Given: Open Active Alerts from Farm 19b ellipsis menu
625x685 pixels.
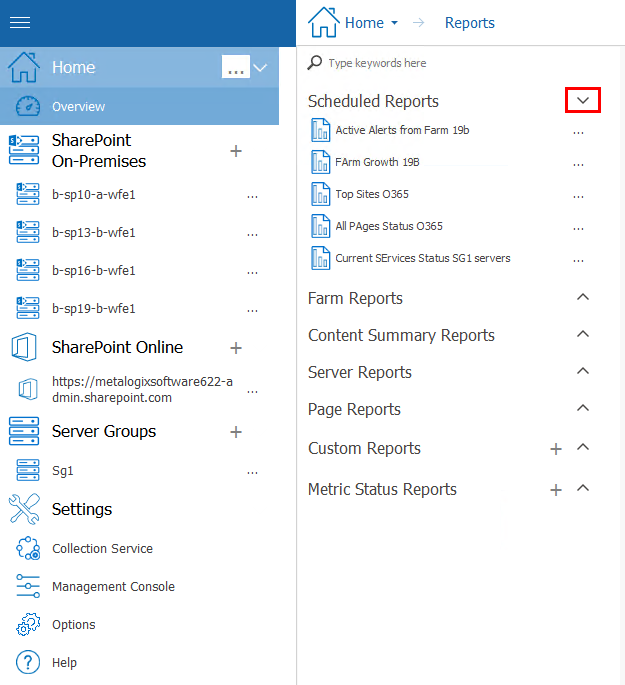Looking at the screenshot, I should click(578, 132).
